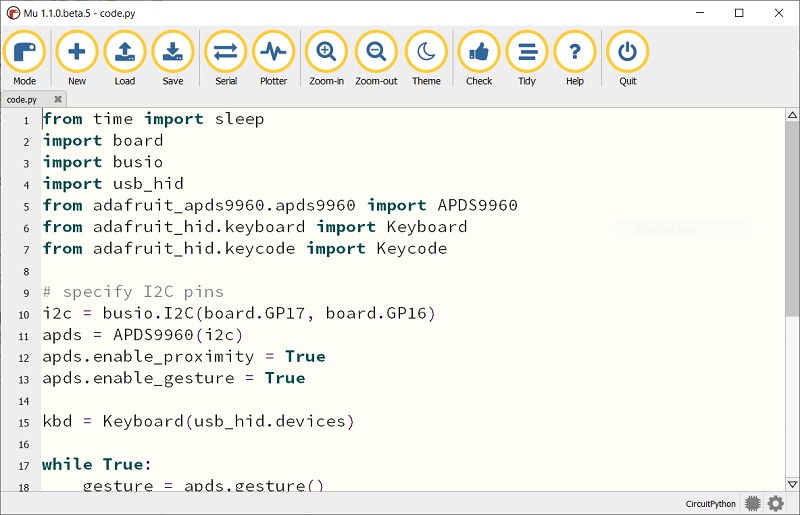Zoom in on the editor text
The image size is (800, 515).
[326, 52]
